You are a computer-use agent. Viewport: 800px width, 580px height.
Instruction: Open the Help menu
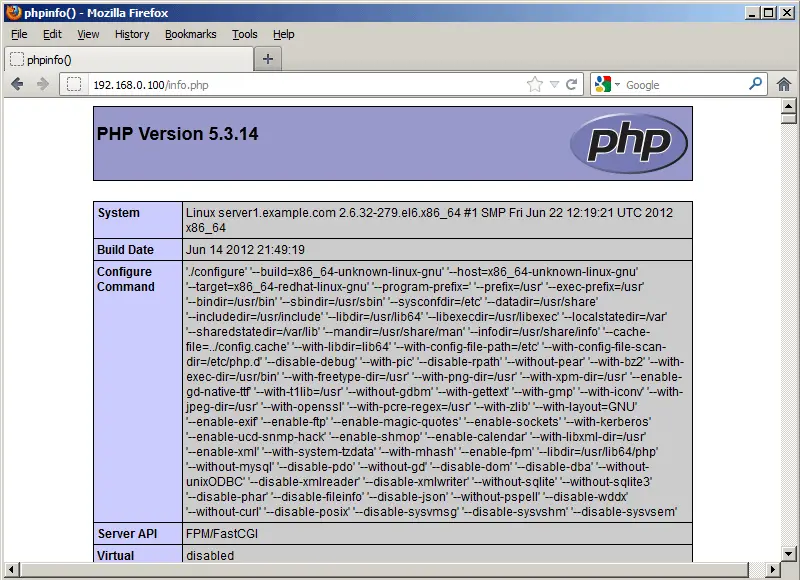pyautogui.click(x=283, y=34)
